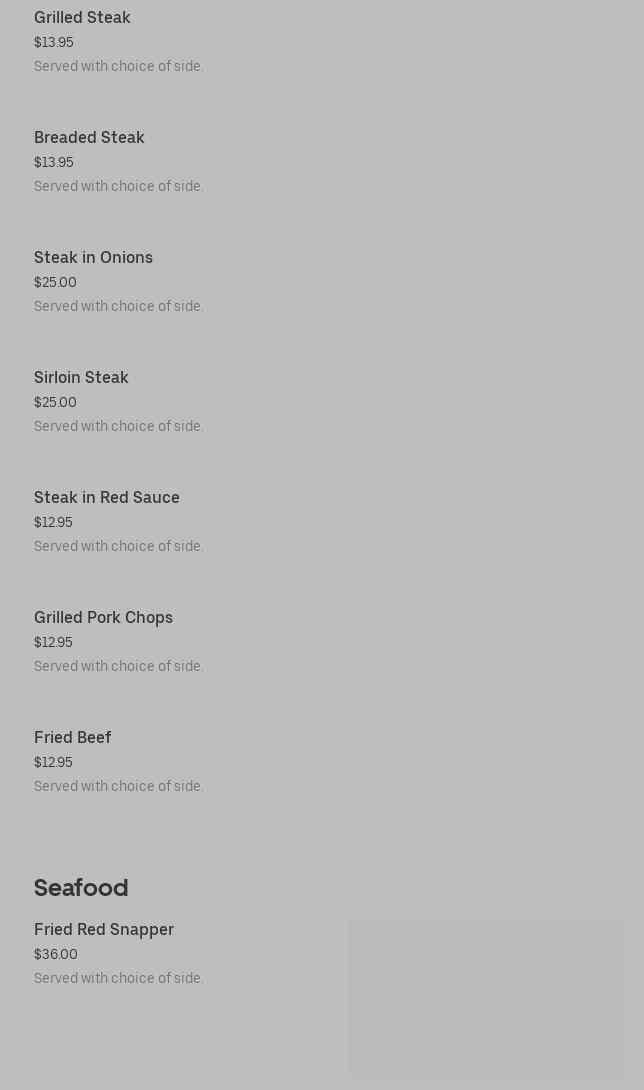Choose the Steak in Onions entry
This screenshot has height=1090, width=644.
[93, 258]
